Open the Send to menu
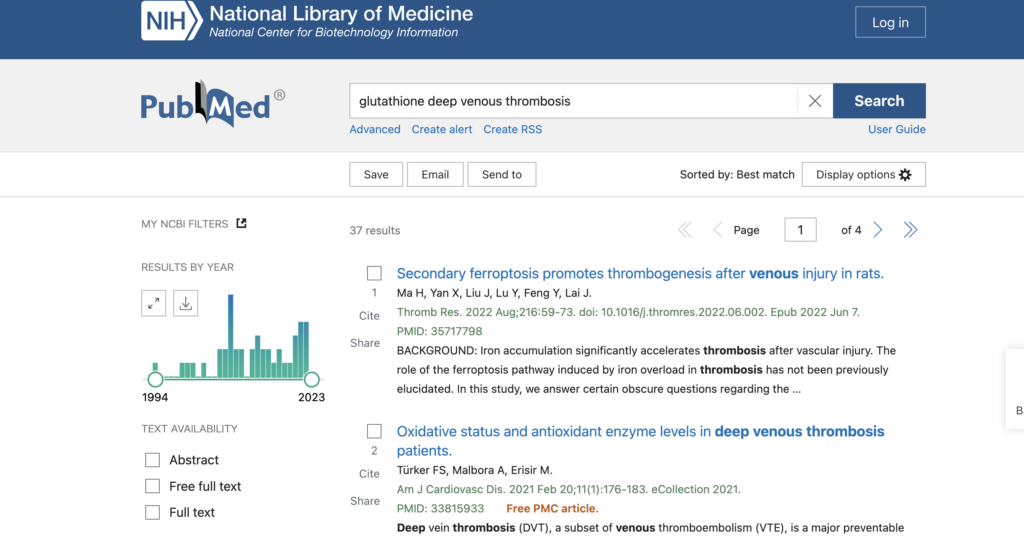The height and width of the screenshot is (536, 1024). [x=501, y=174]
